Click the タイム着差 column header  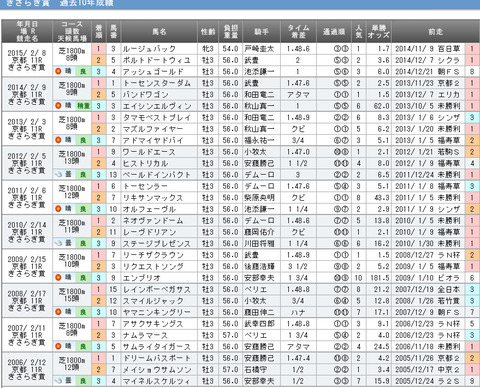(x=298, y=32)
